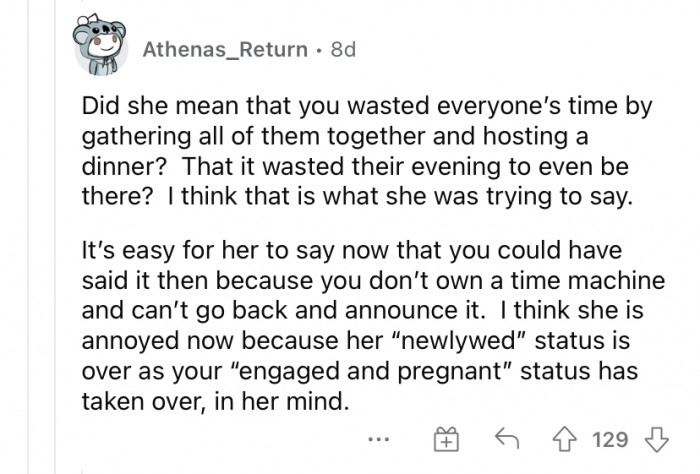Screen dimensions: 700x474
Task: Downvote the Athenas_Return comment
Action: pos(655,439)
